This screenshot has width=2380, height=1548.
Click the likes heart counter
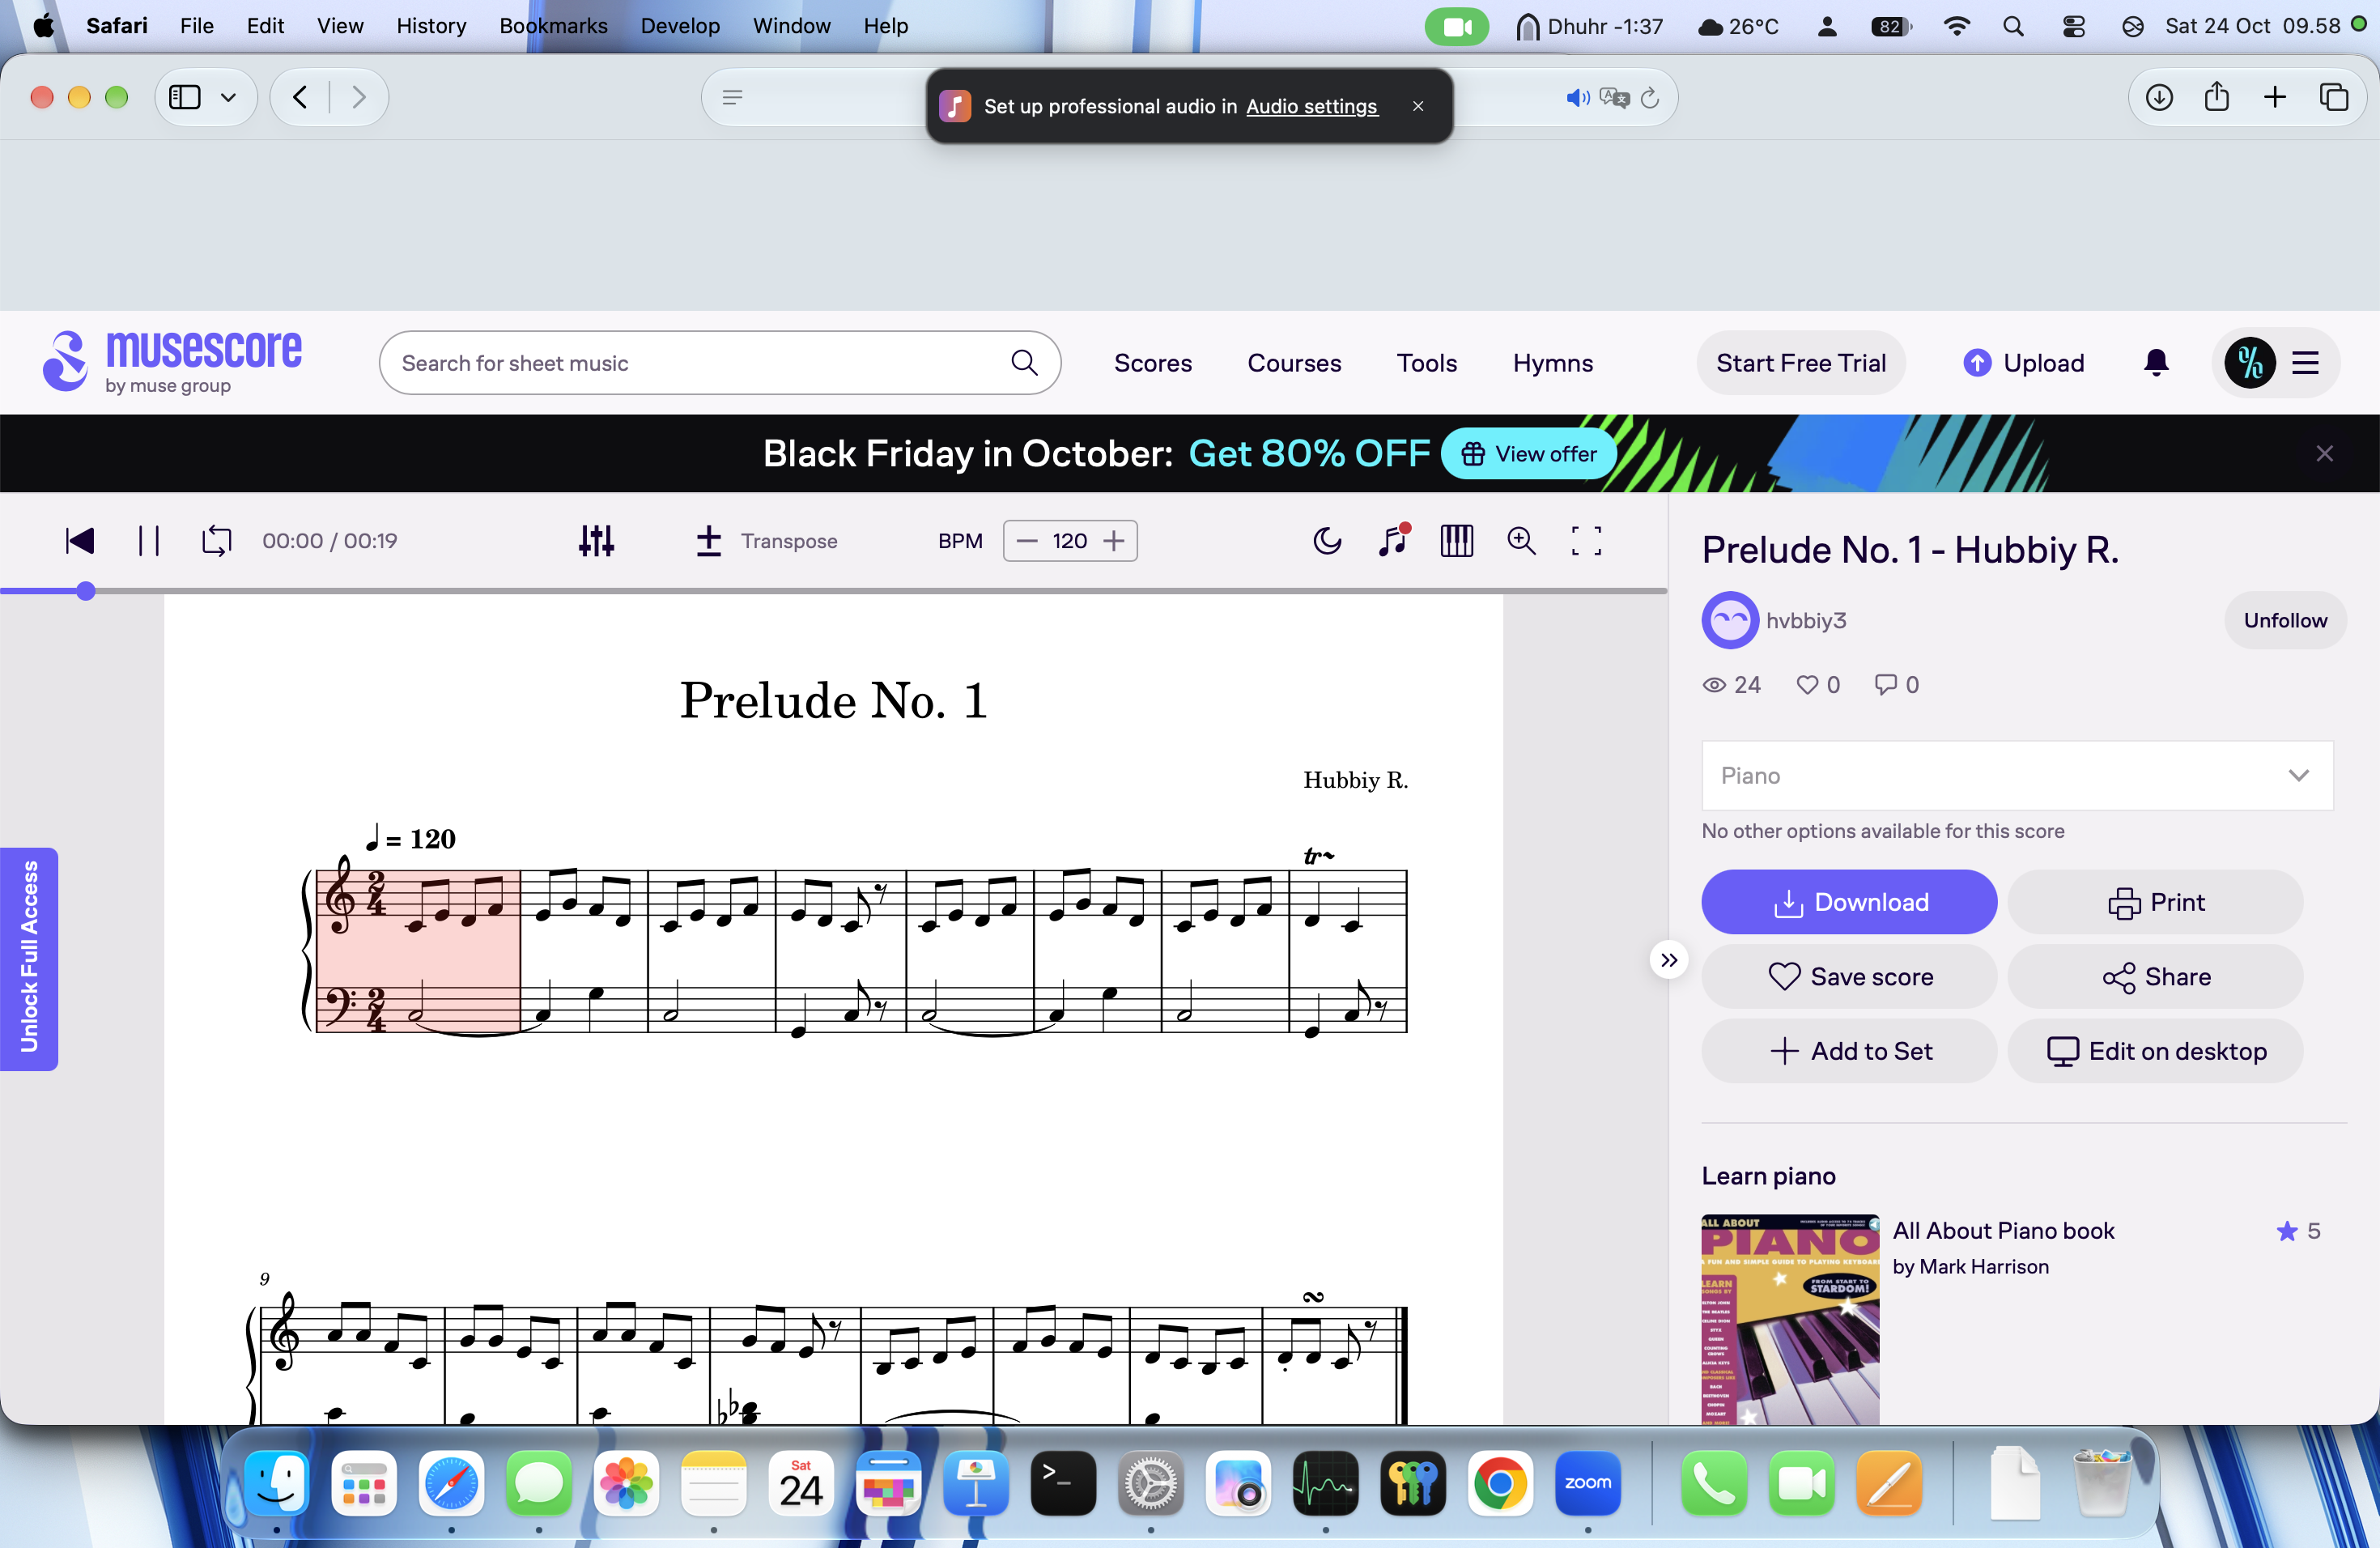coord(1817,685)
